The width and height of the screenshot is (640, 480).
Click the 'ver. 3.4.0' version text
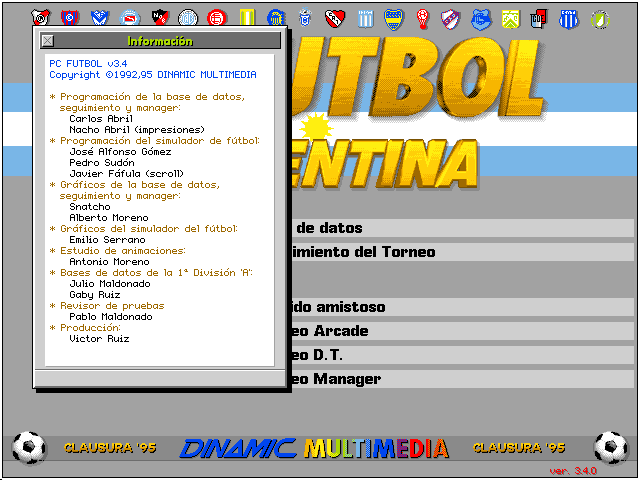point(573,471)
